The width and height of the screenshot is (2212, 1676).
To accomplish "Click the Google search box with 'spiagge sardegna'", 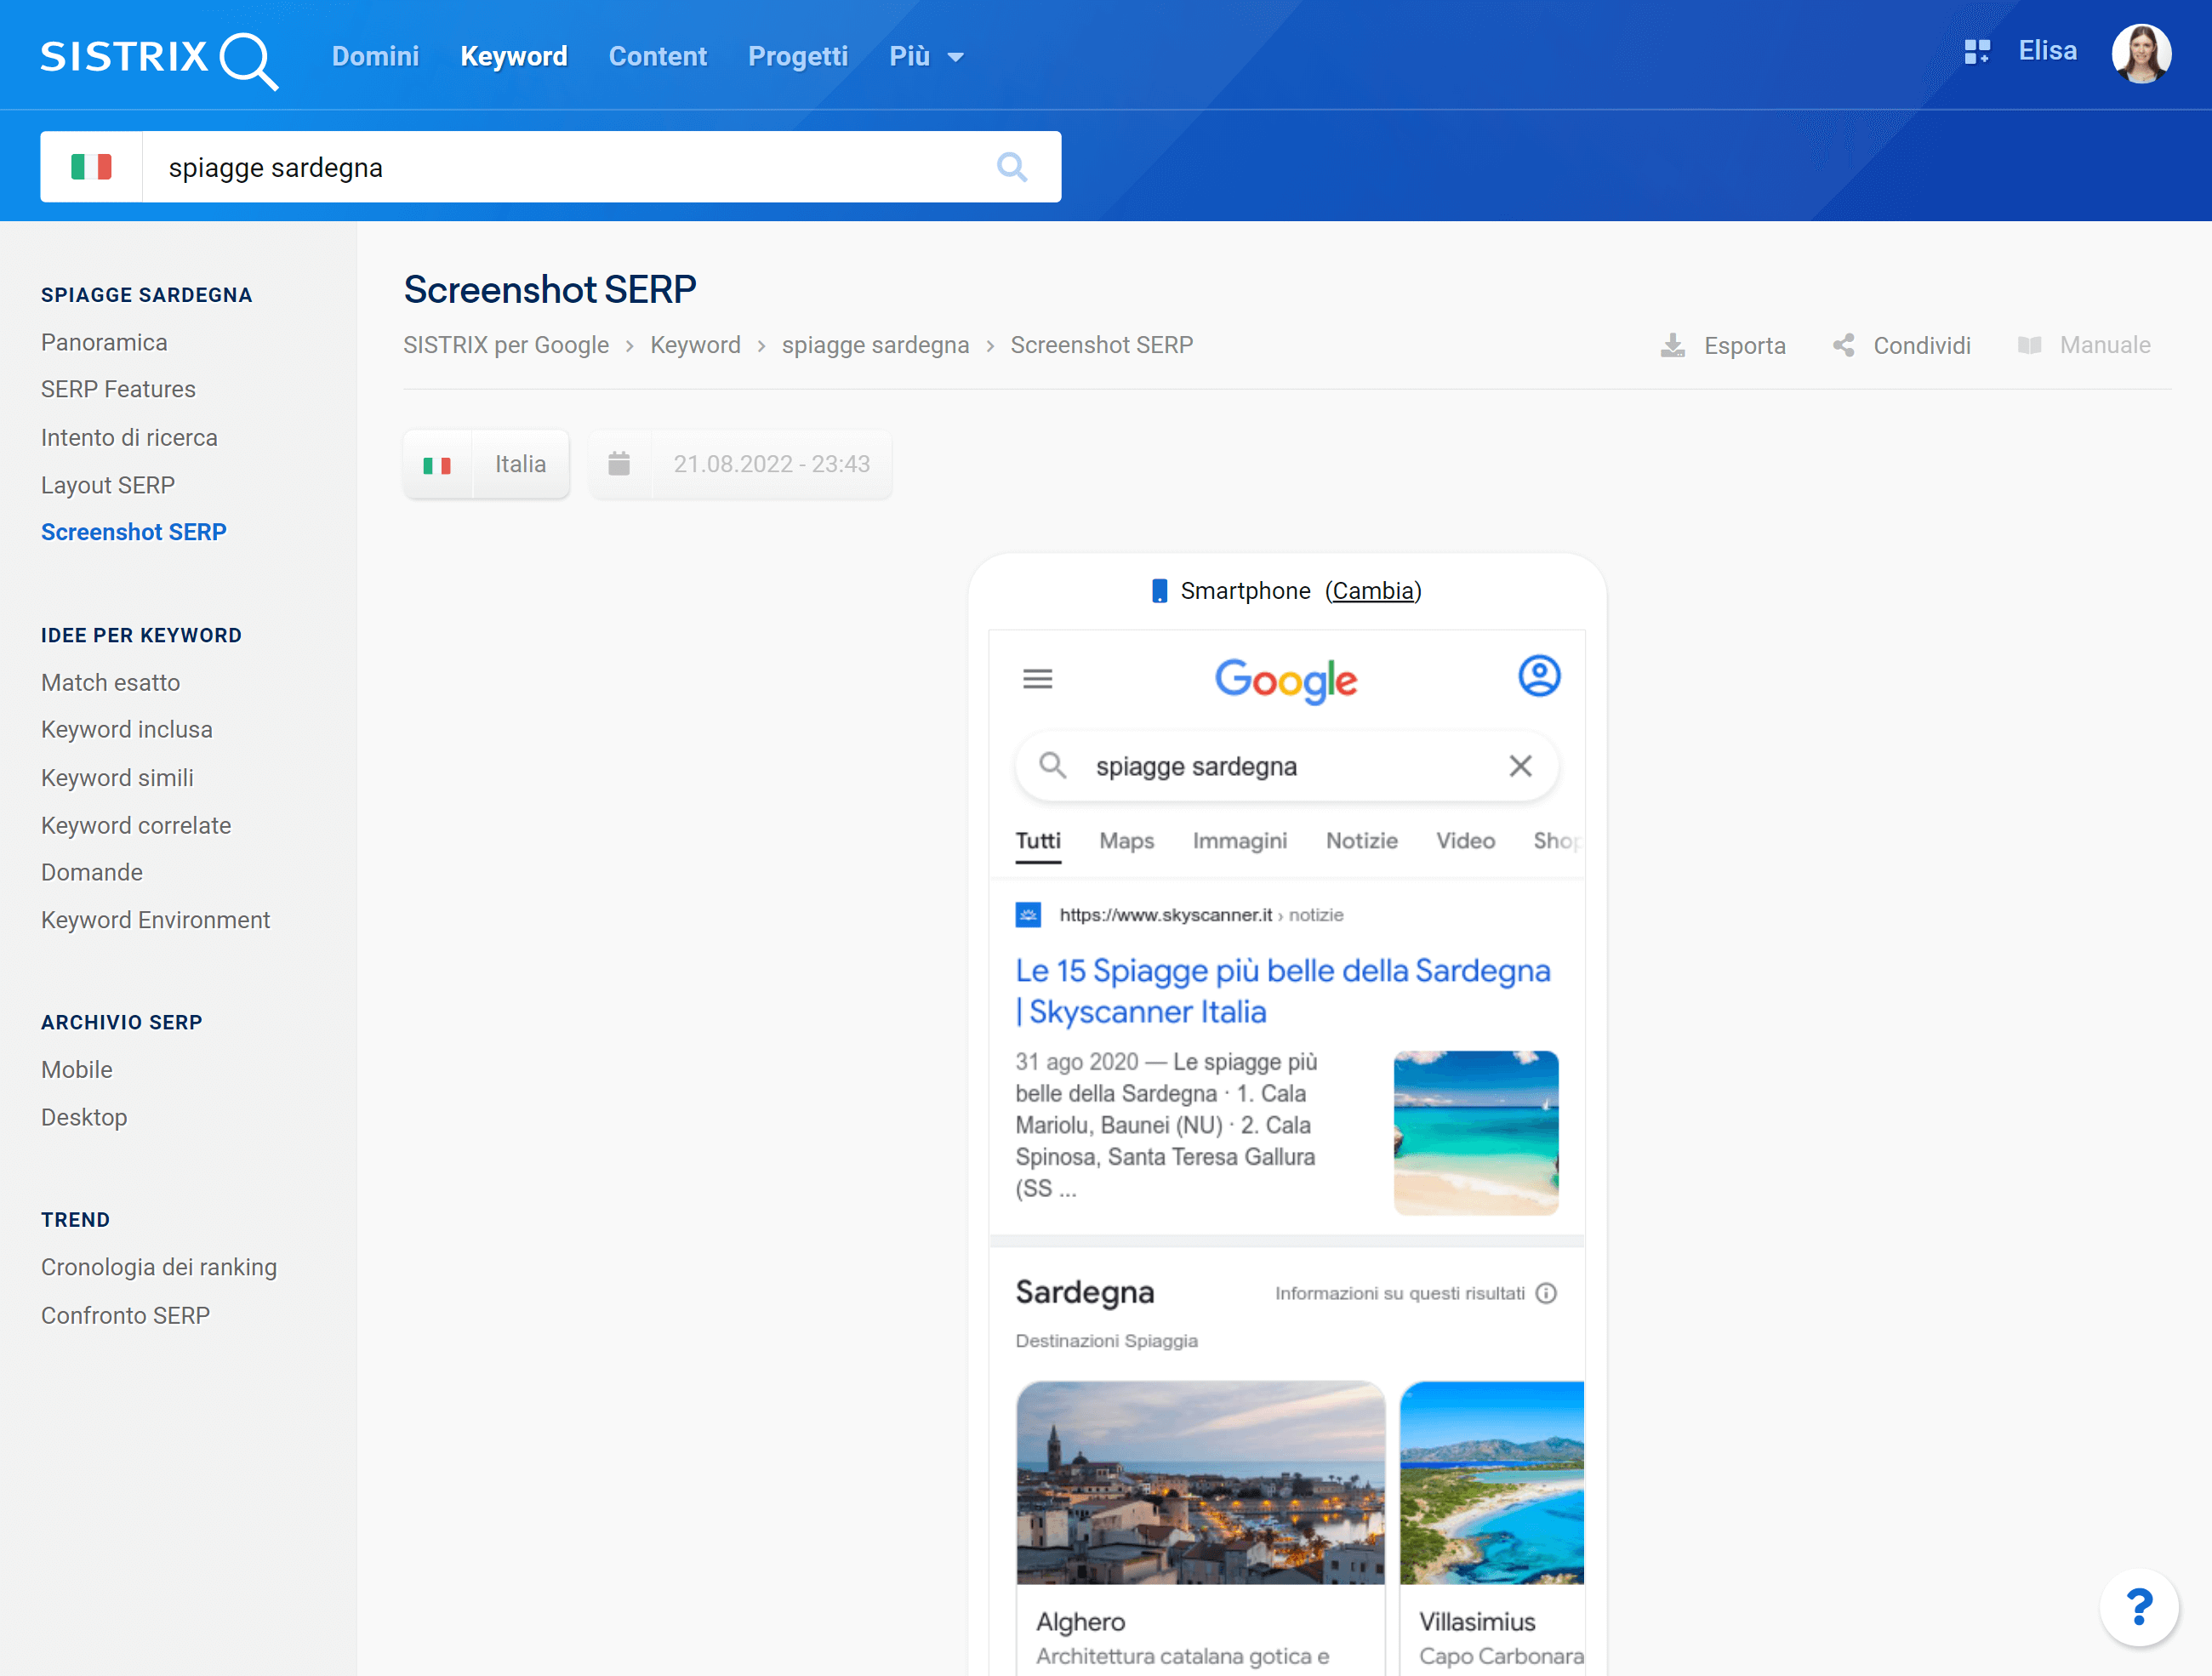I will [1287, 766].
